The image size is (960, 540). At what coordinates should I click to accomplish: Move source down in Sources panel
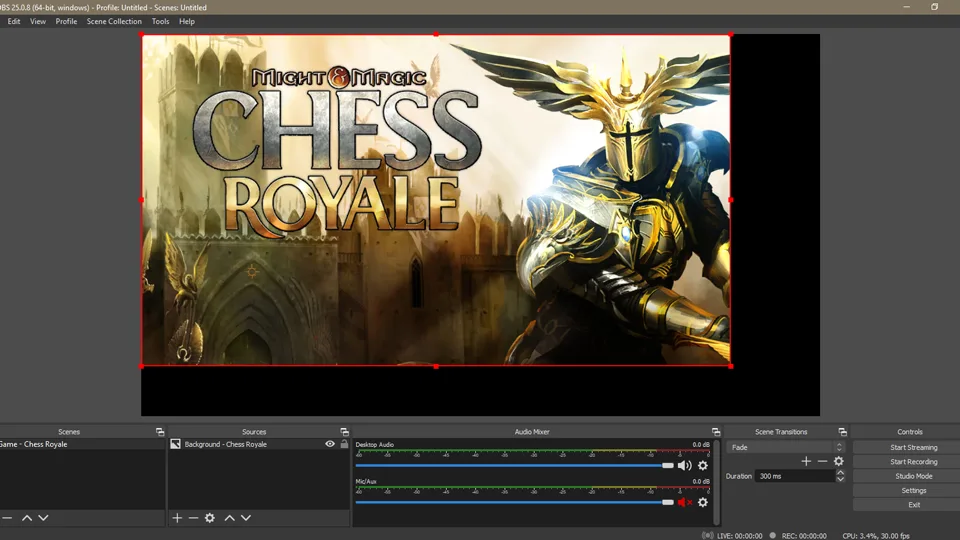tap(246, 518)
